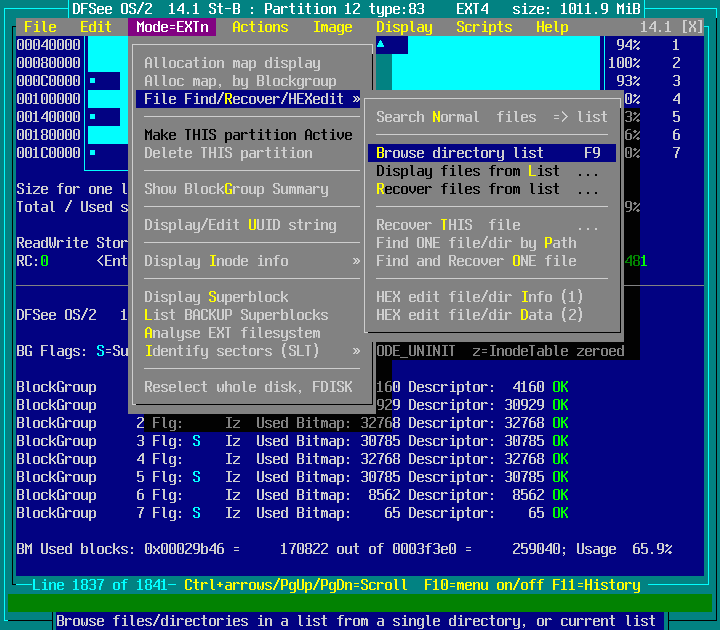Expand Identify sectors (SLT) submenu
The image size is (720, 630).
tap(250, 351)
